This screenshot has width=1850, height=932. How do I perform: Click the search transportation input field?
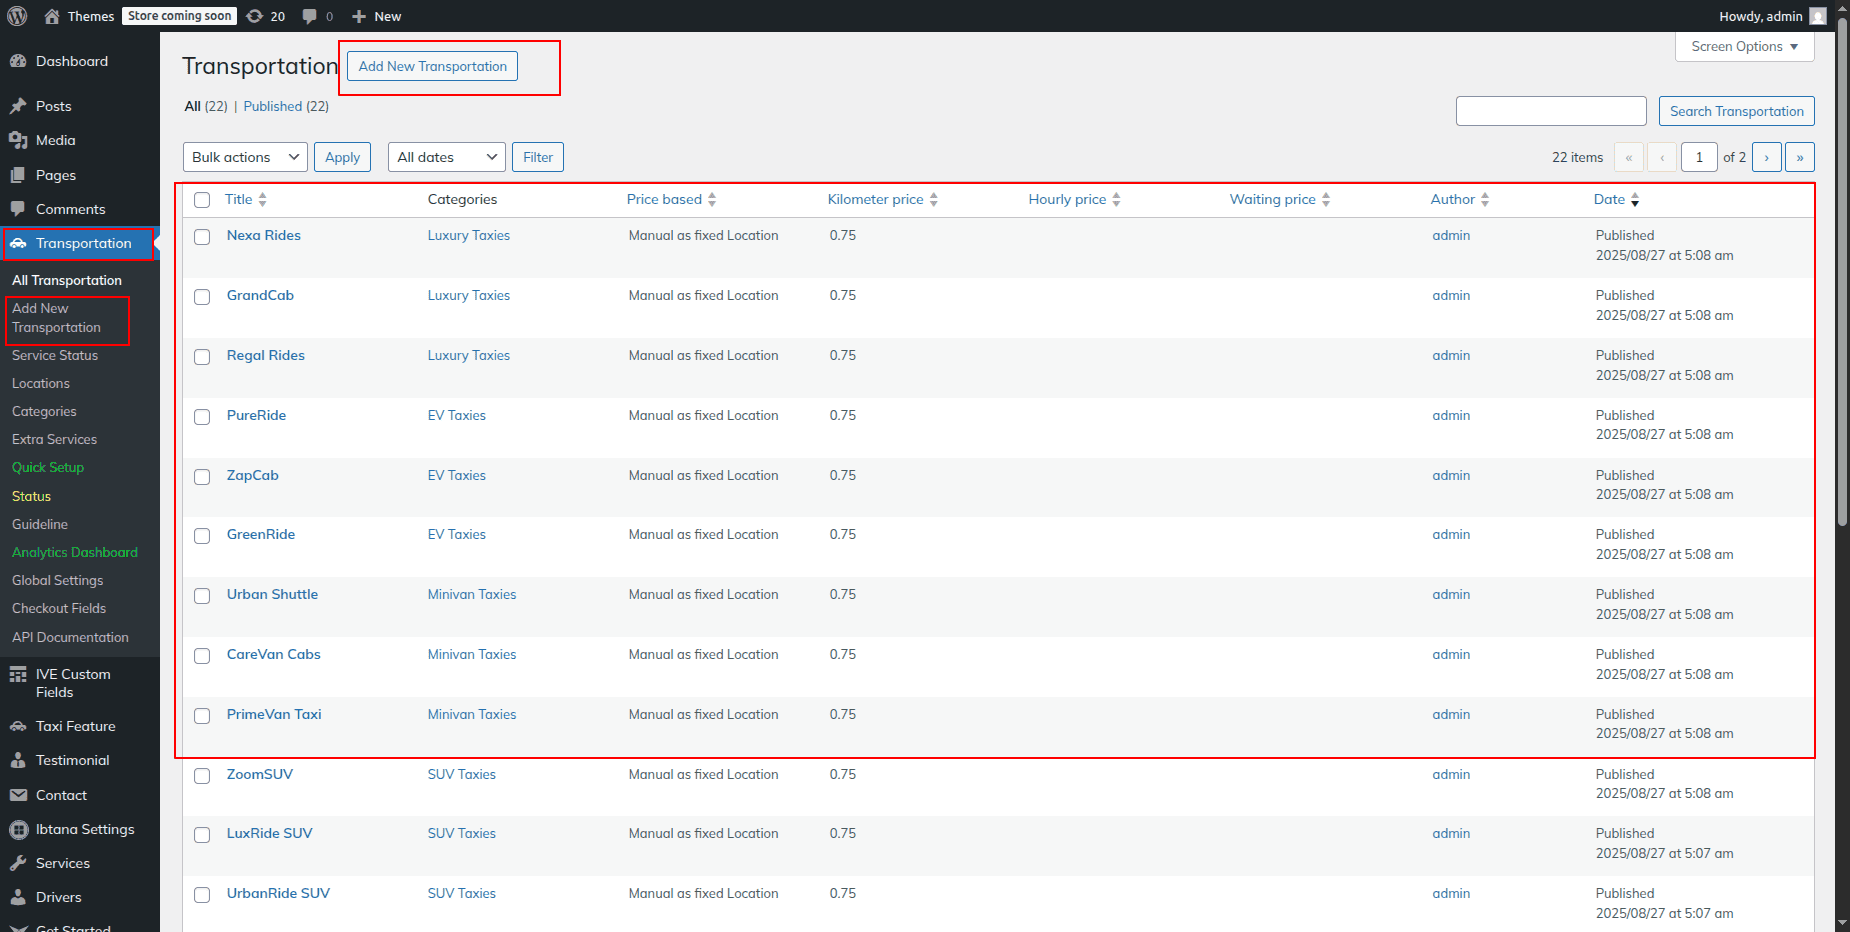(1550, 111)
